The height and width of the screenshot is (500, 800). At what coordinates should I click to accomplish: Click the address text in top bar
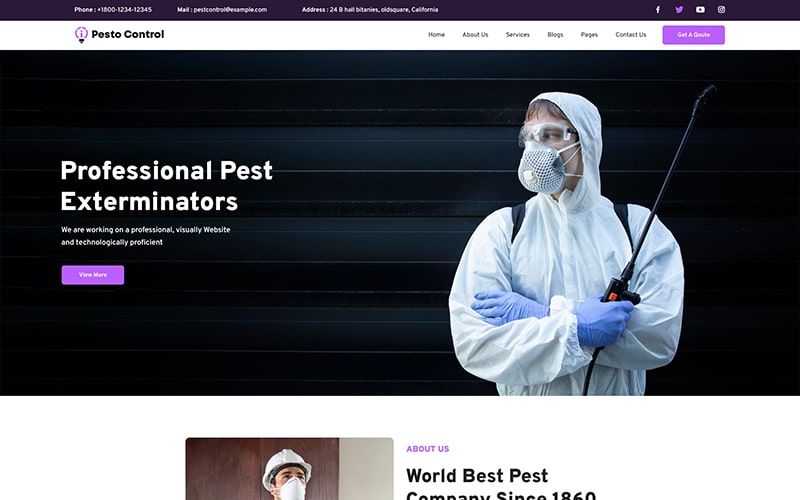370,10
